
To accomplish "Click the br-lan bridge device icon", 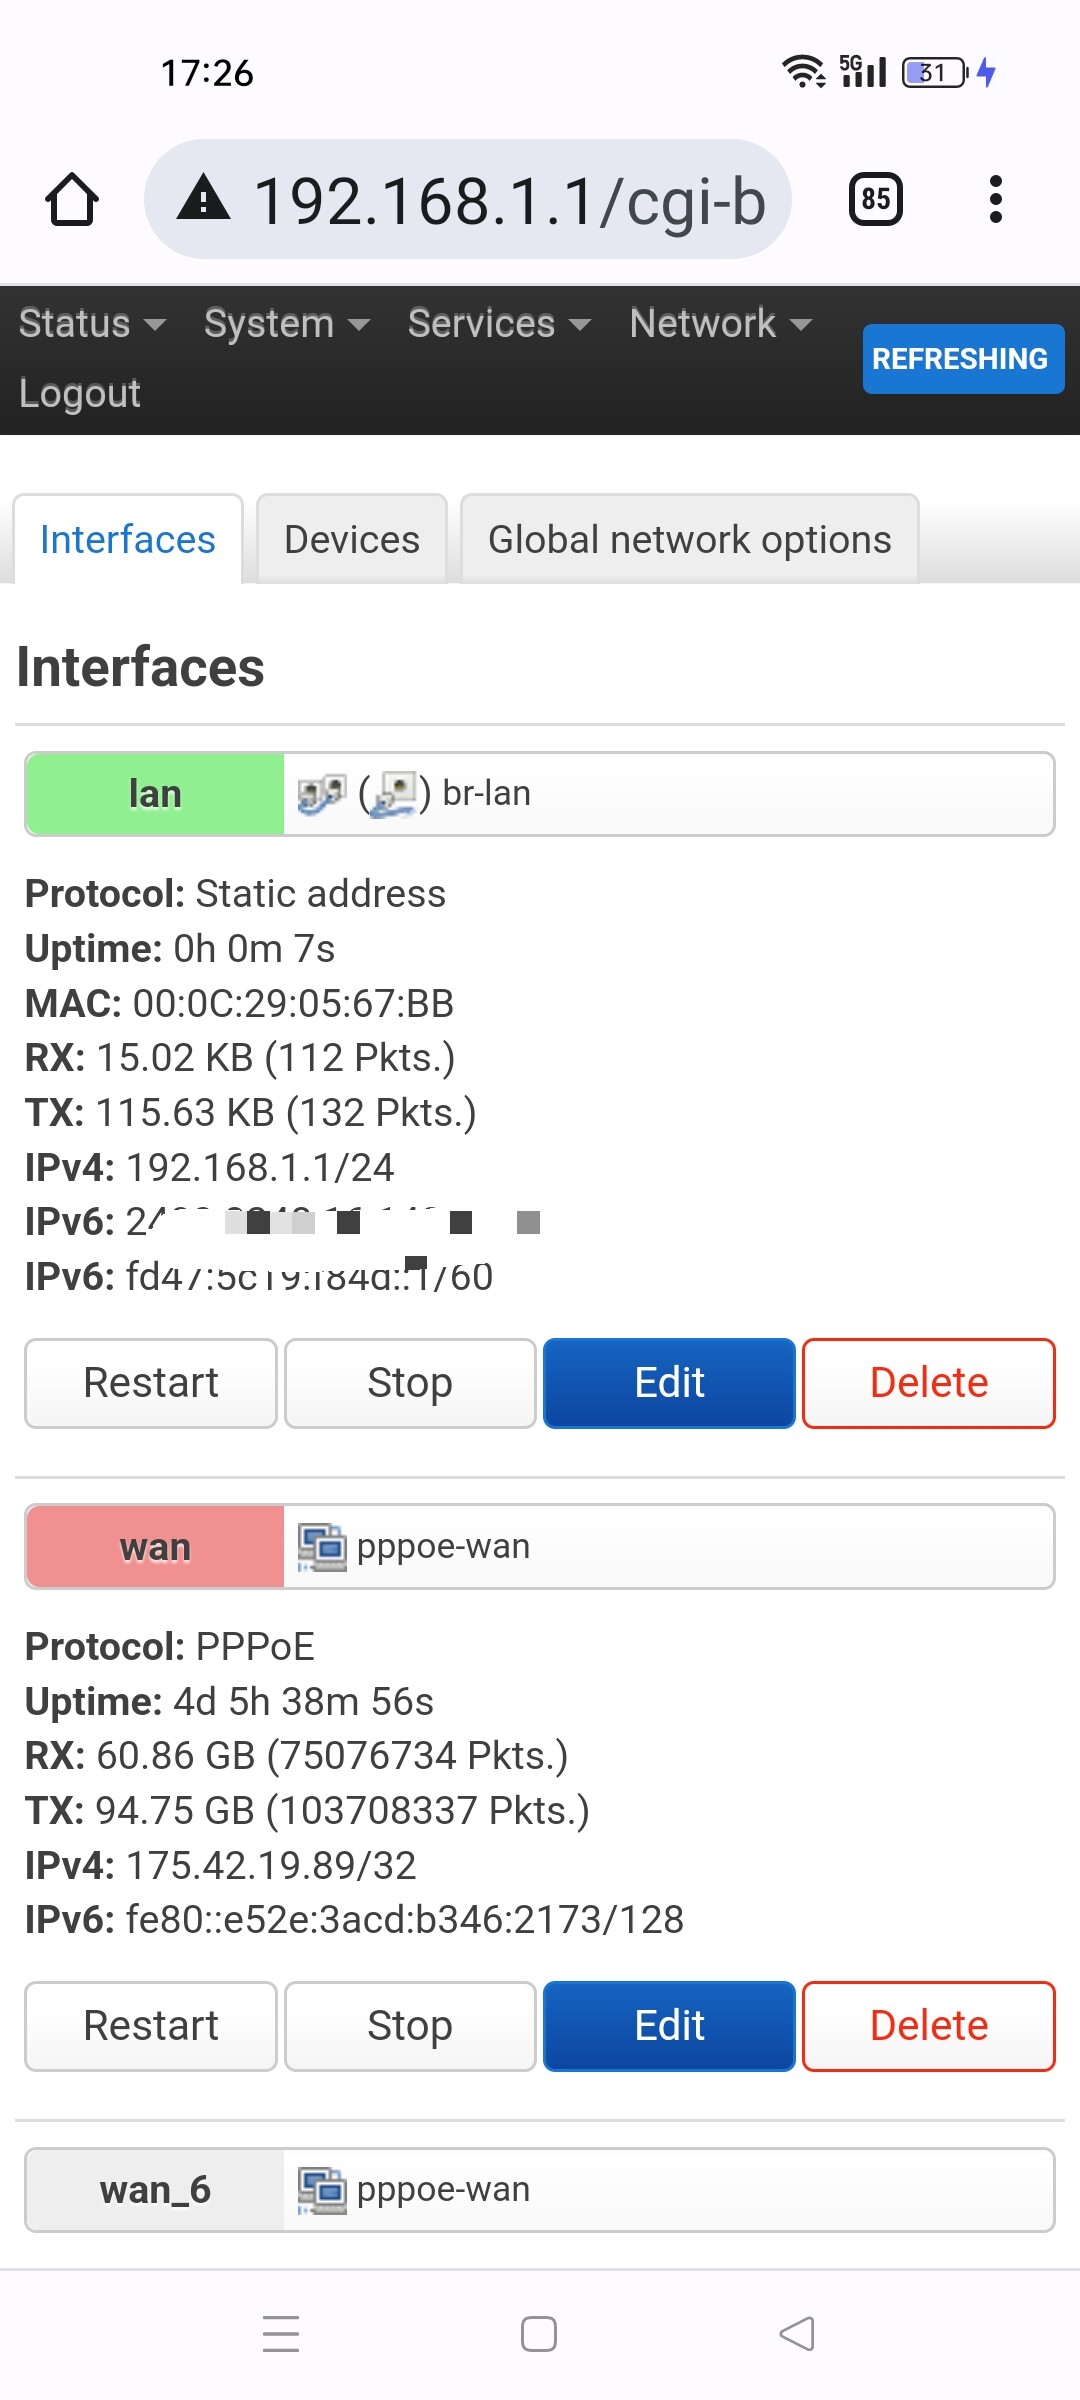I will [x=322, y=794].
